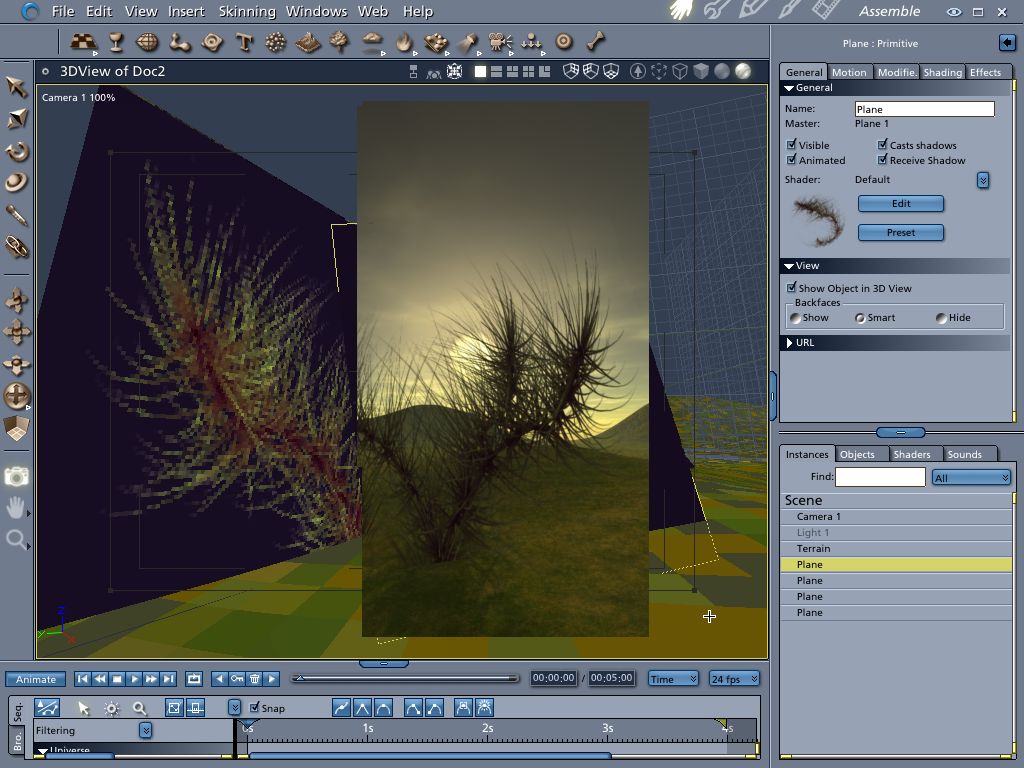Open the All filter dropdown
1024x768 pixels.
pyautogui.click(x=971, y=478)
